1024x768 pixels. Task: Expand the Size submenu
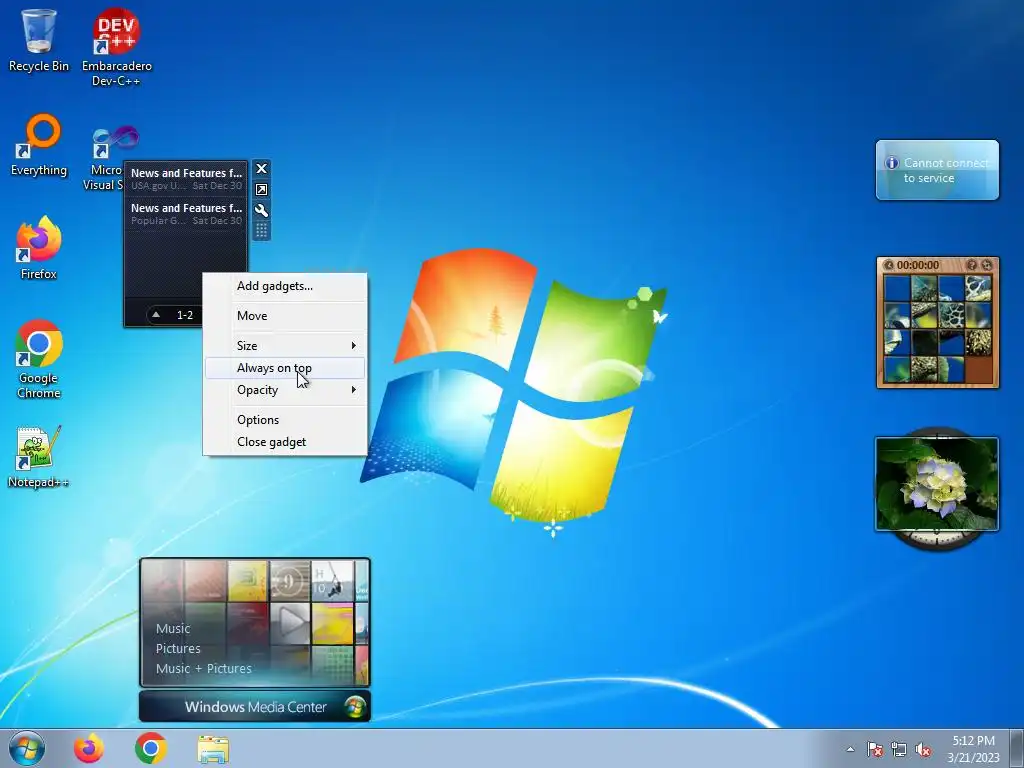pyautogui.click(x=285, y=345)
